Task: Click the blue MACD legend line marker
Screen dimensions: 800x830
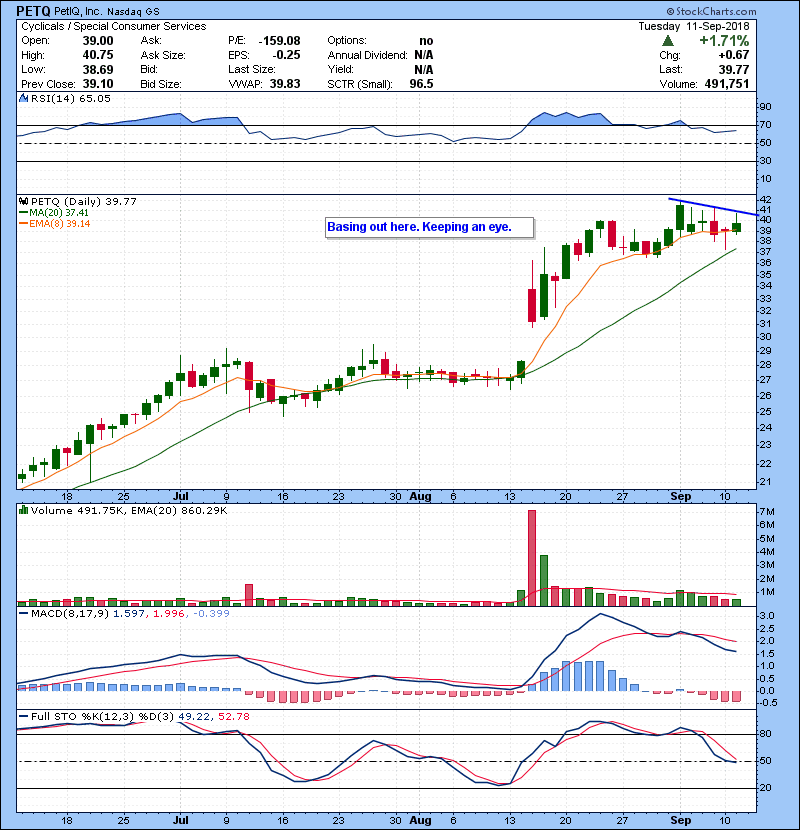Action: (23, 614)
